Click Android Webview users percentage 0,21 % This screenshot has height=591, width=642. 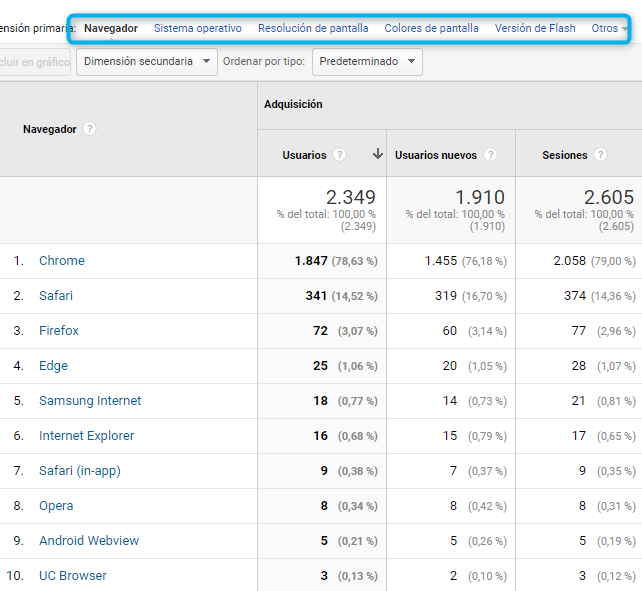tap(357, 541)
